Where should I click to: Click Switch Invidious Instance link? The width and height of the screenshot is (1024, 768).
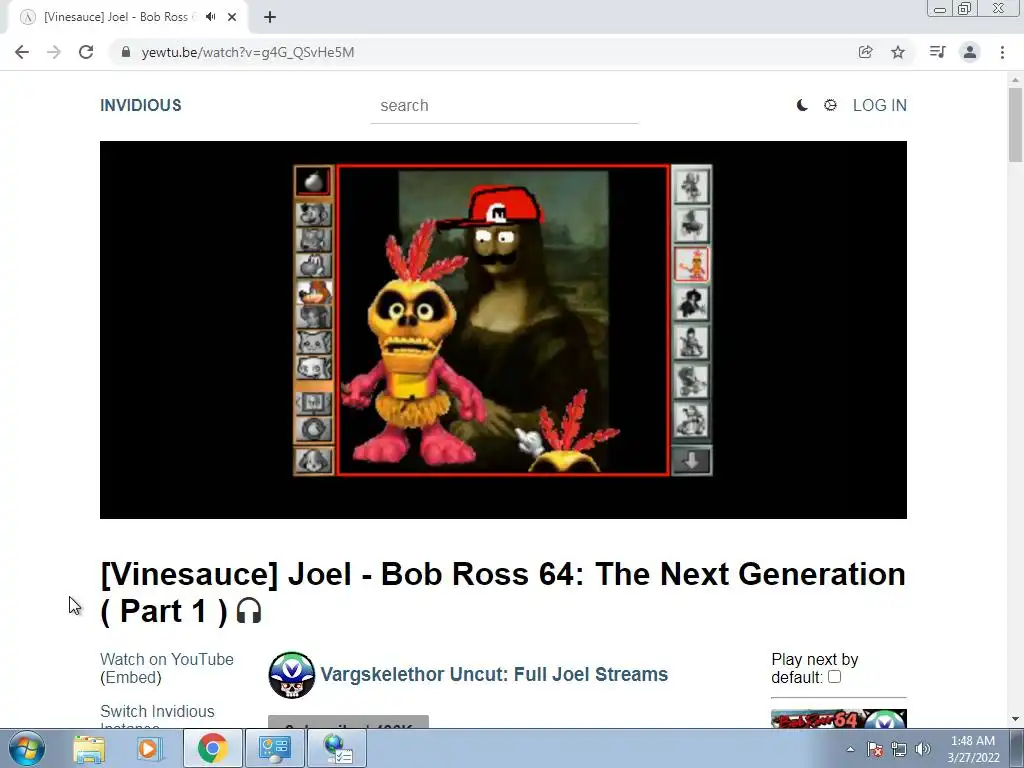click(157, 717)
